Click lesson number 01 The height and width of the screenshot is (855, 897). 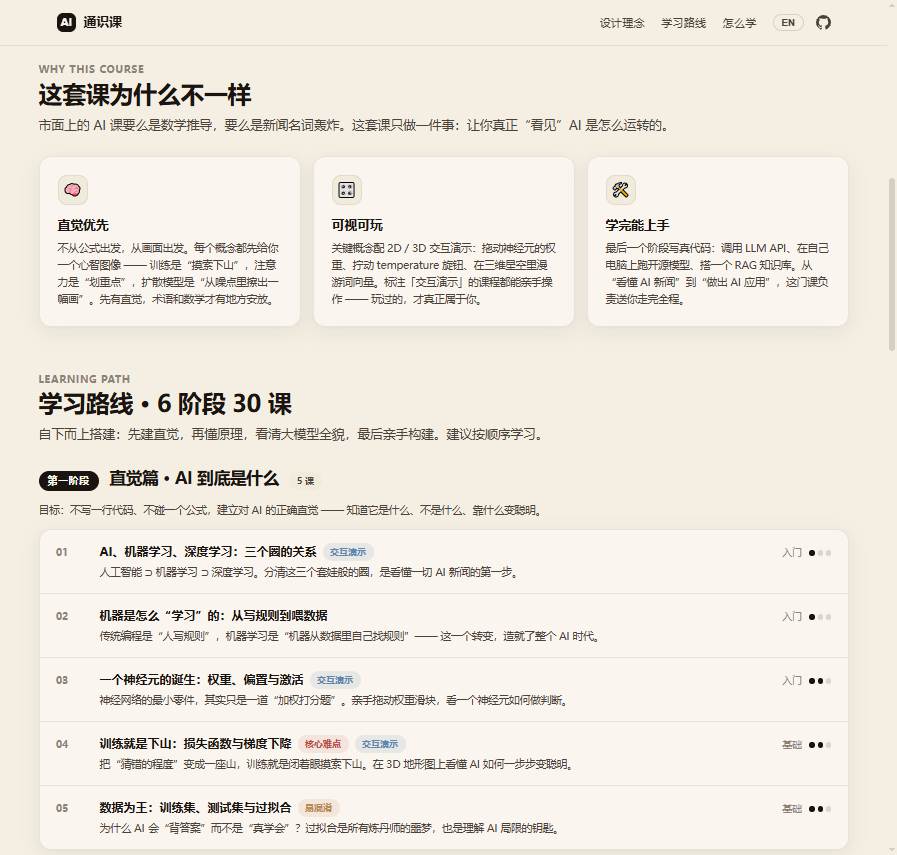point(62,552)
